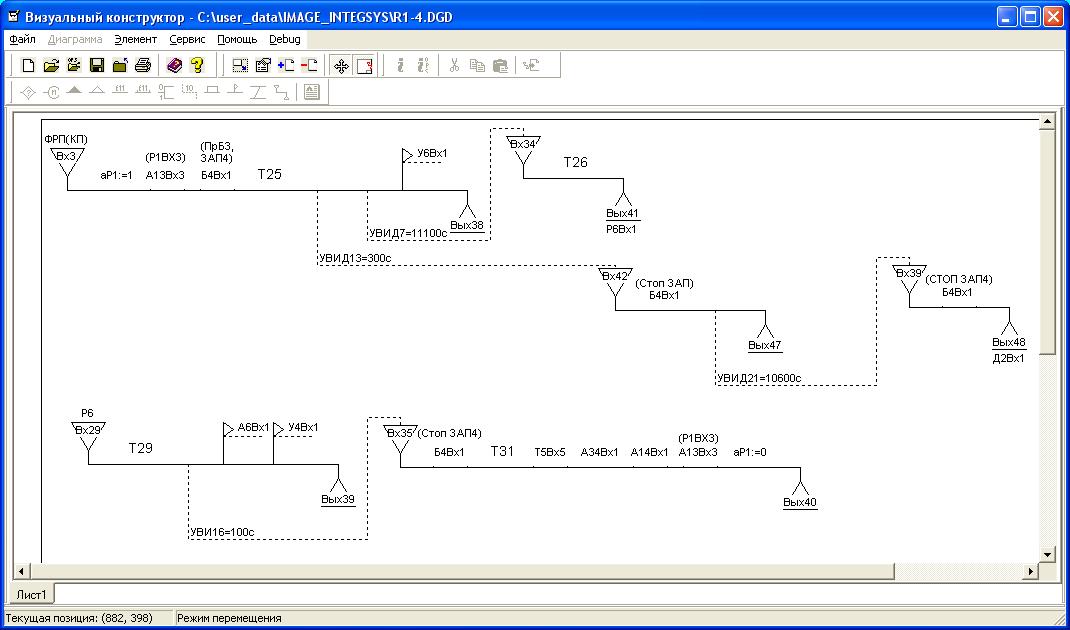Viewport: 1070px width, 630px height.
Task: Open the properties icon with hand and sheet
Action: click(263, 66)
